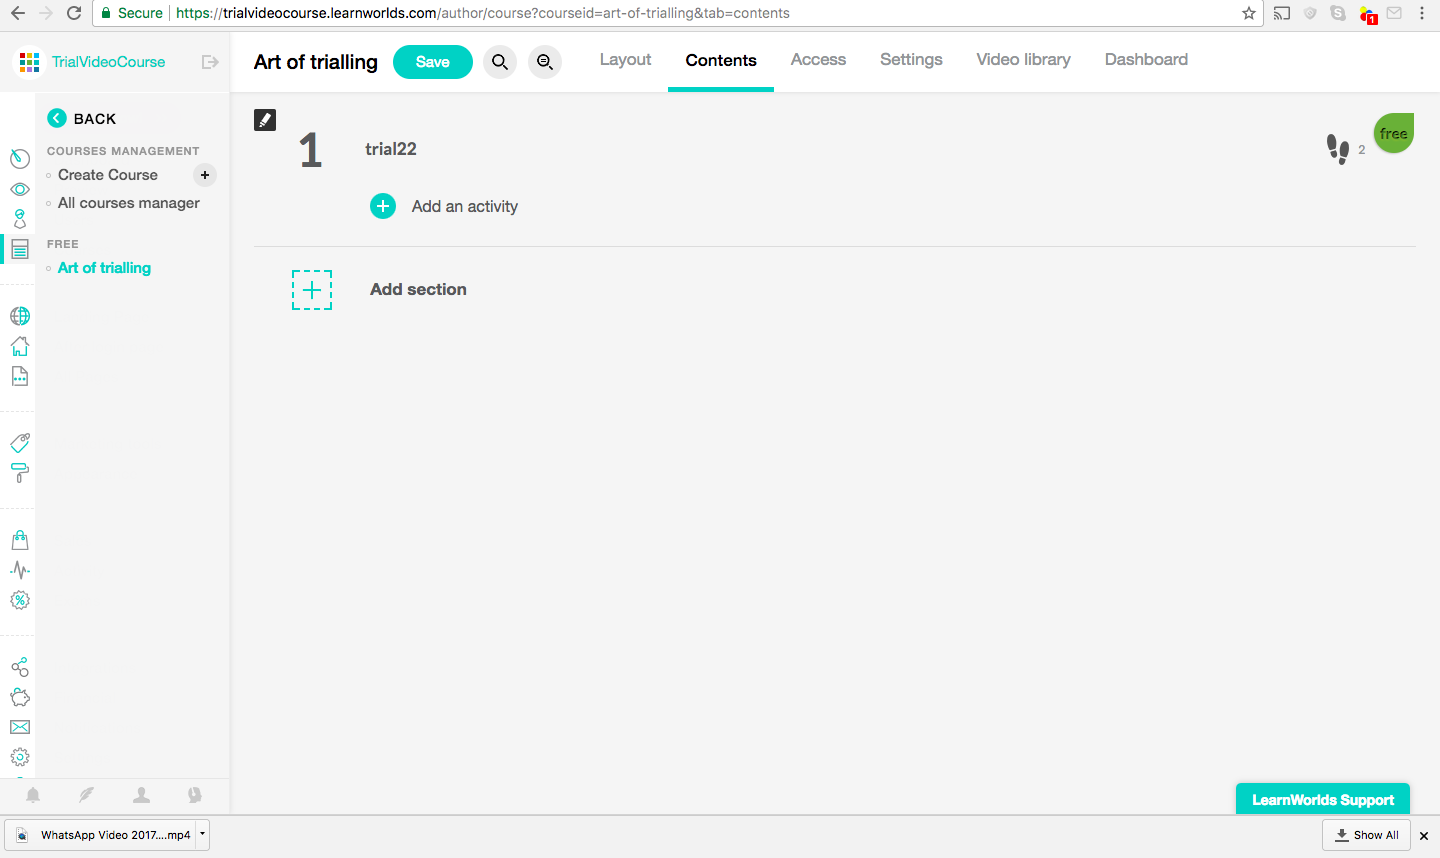
Task: Click the dashed Add section box
Action: pos(312,290)
